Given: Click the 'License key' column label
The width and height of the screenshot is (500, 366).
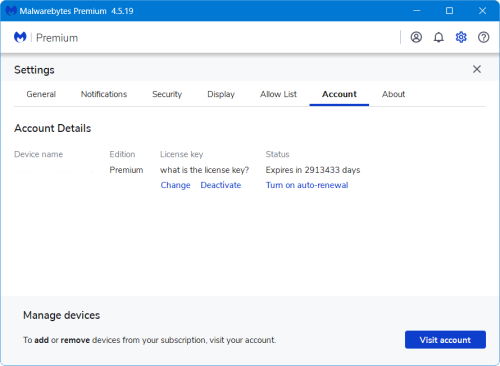Looking at the screenshot, I should point(182,154).
